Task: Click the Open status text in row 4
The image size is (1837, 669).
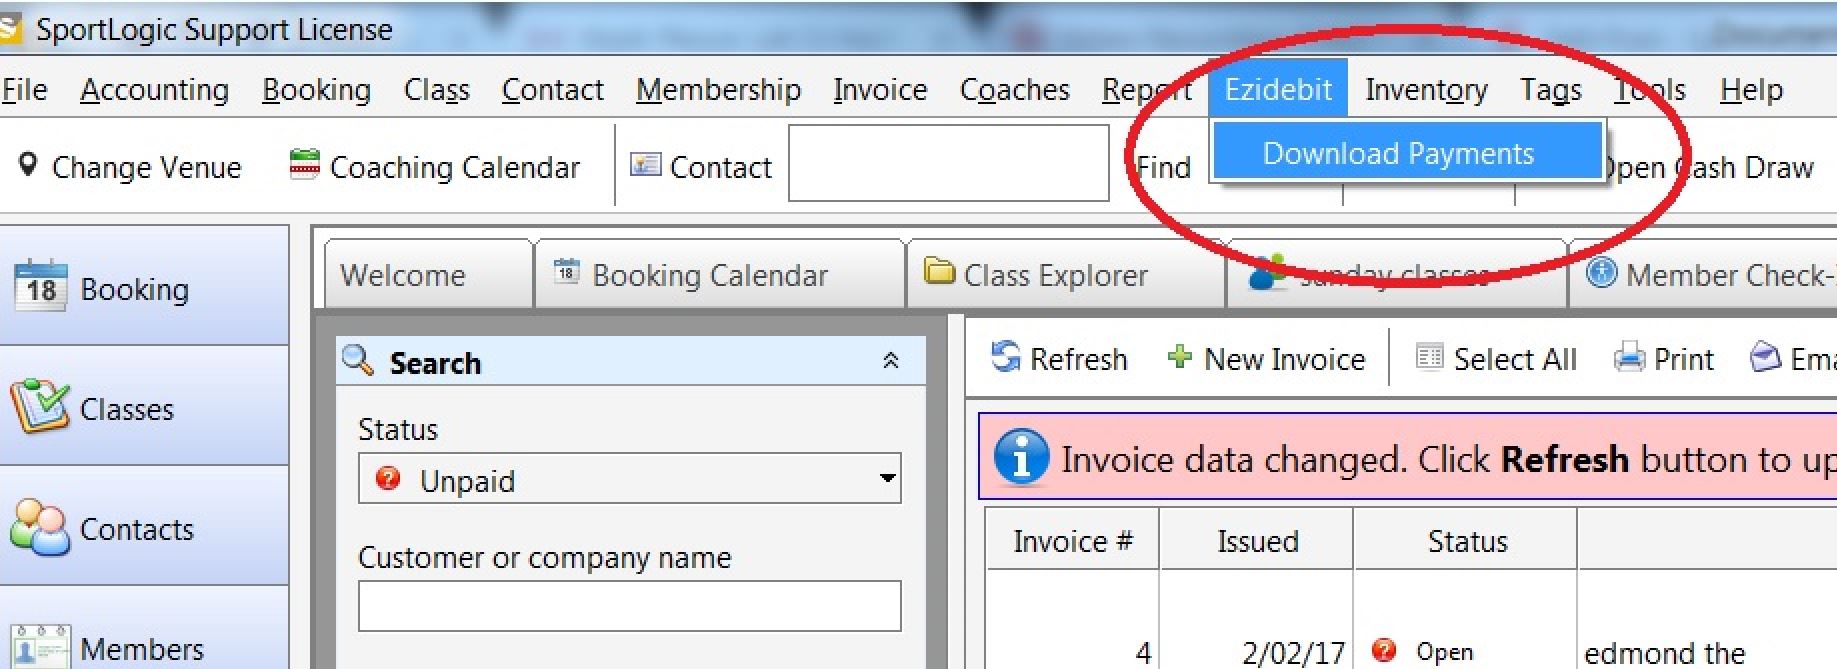Action: [x=1444, y=652]
